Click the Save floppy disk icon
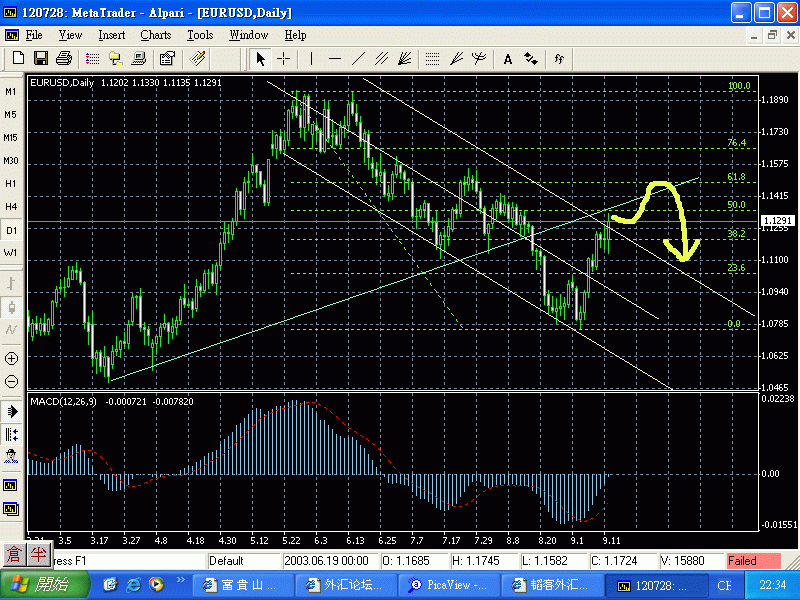 [41, 59]
